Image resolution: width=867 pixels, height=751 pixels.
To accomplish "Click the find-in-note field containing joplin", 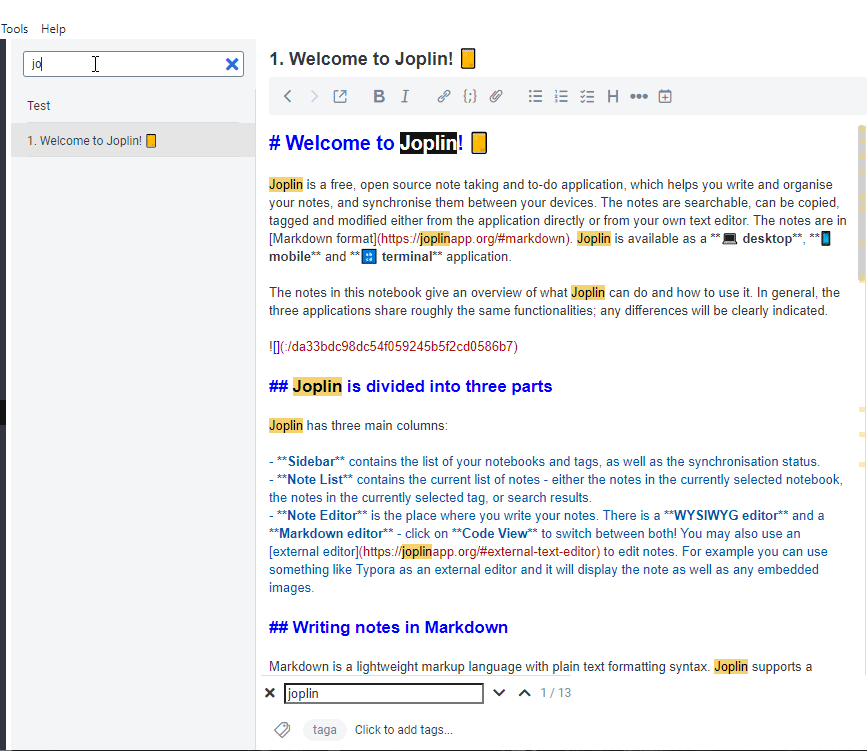I will (384, 693).
